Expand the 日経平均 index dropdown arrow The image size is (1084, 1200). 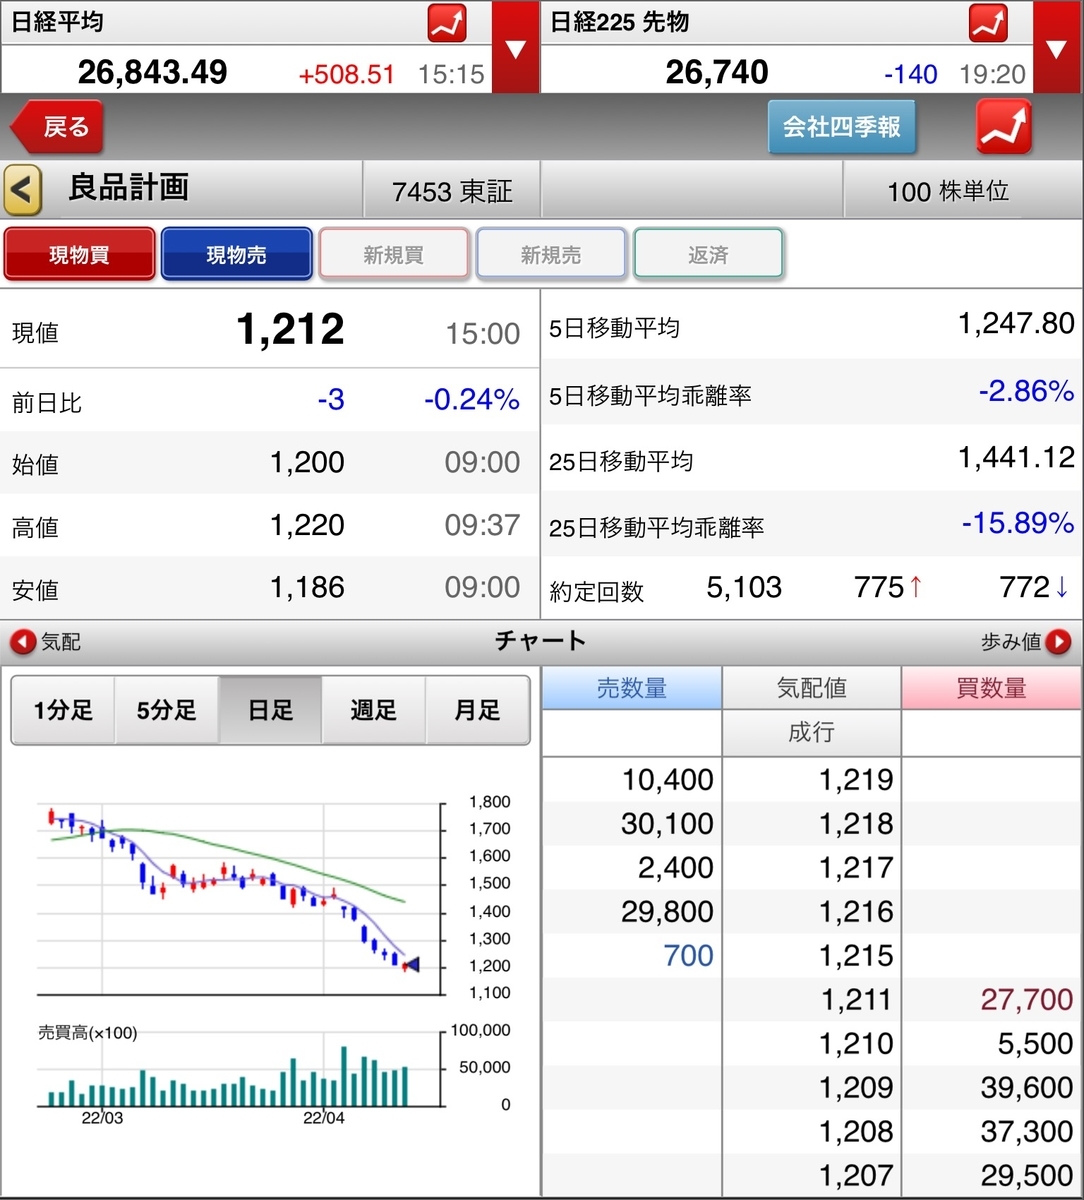[517, 47]
